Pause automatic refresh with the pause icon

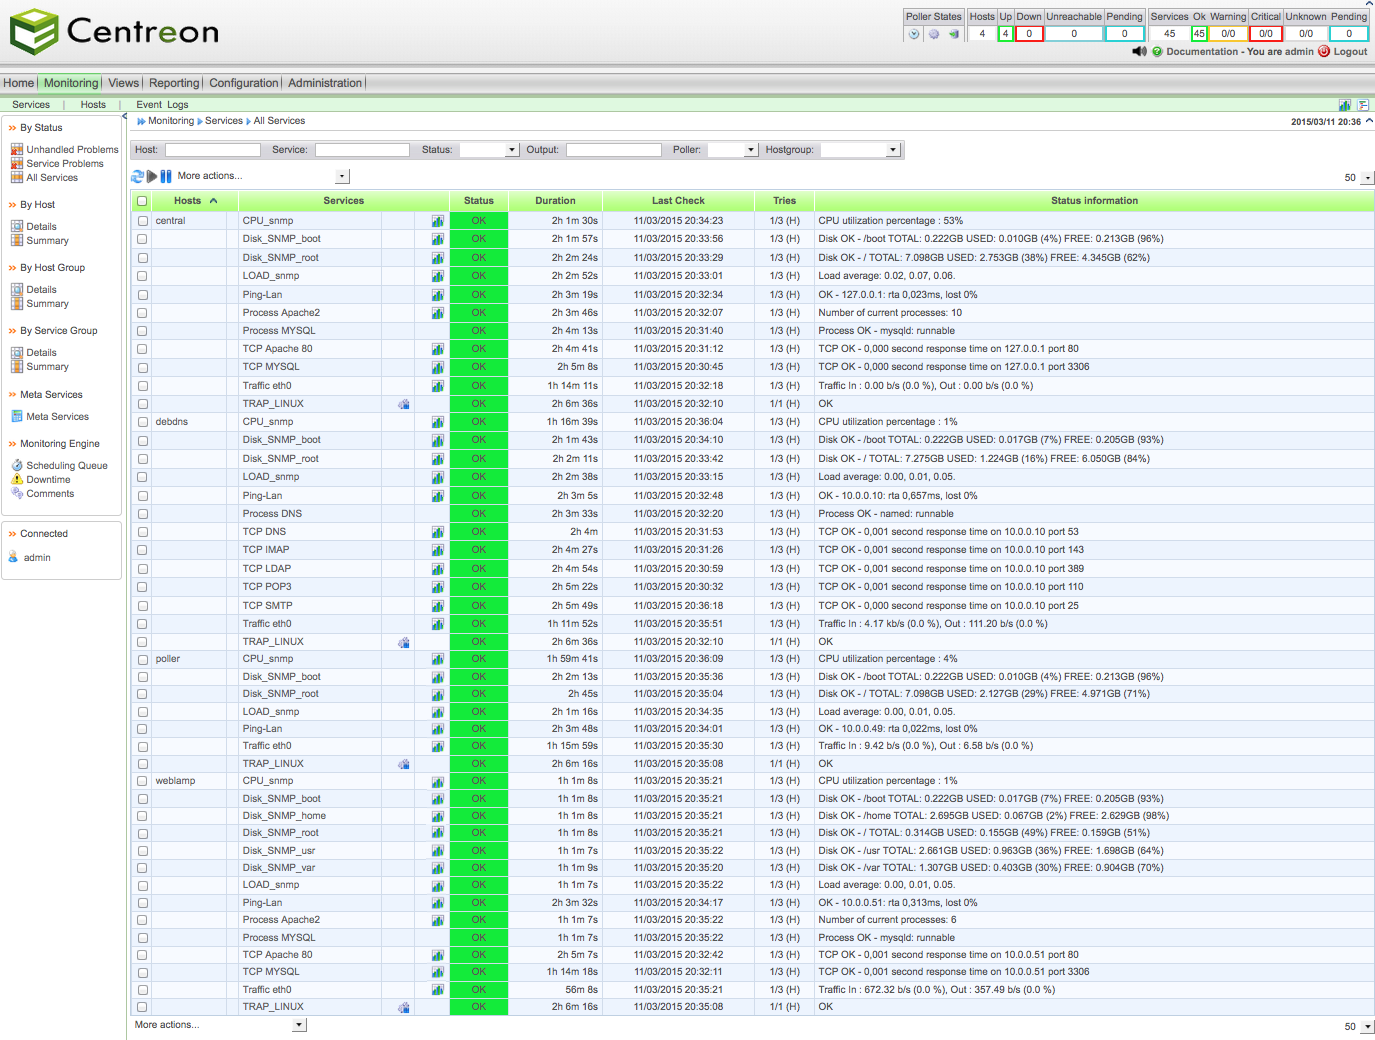pyautogui.click(x=166, y=176)
